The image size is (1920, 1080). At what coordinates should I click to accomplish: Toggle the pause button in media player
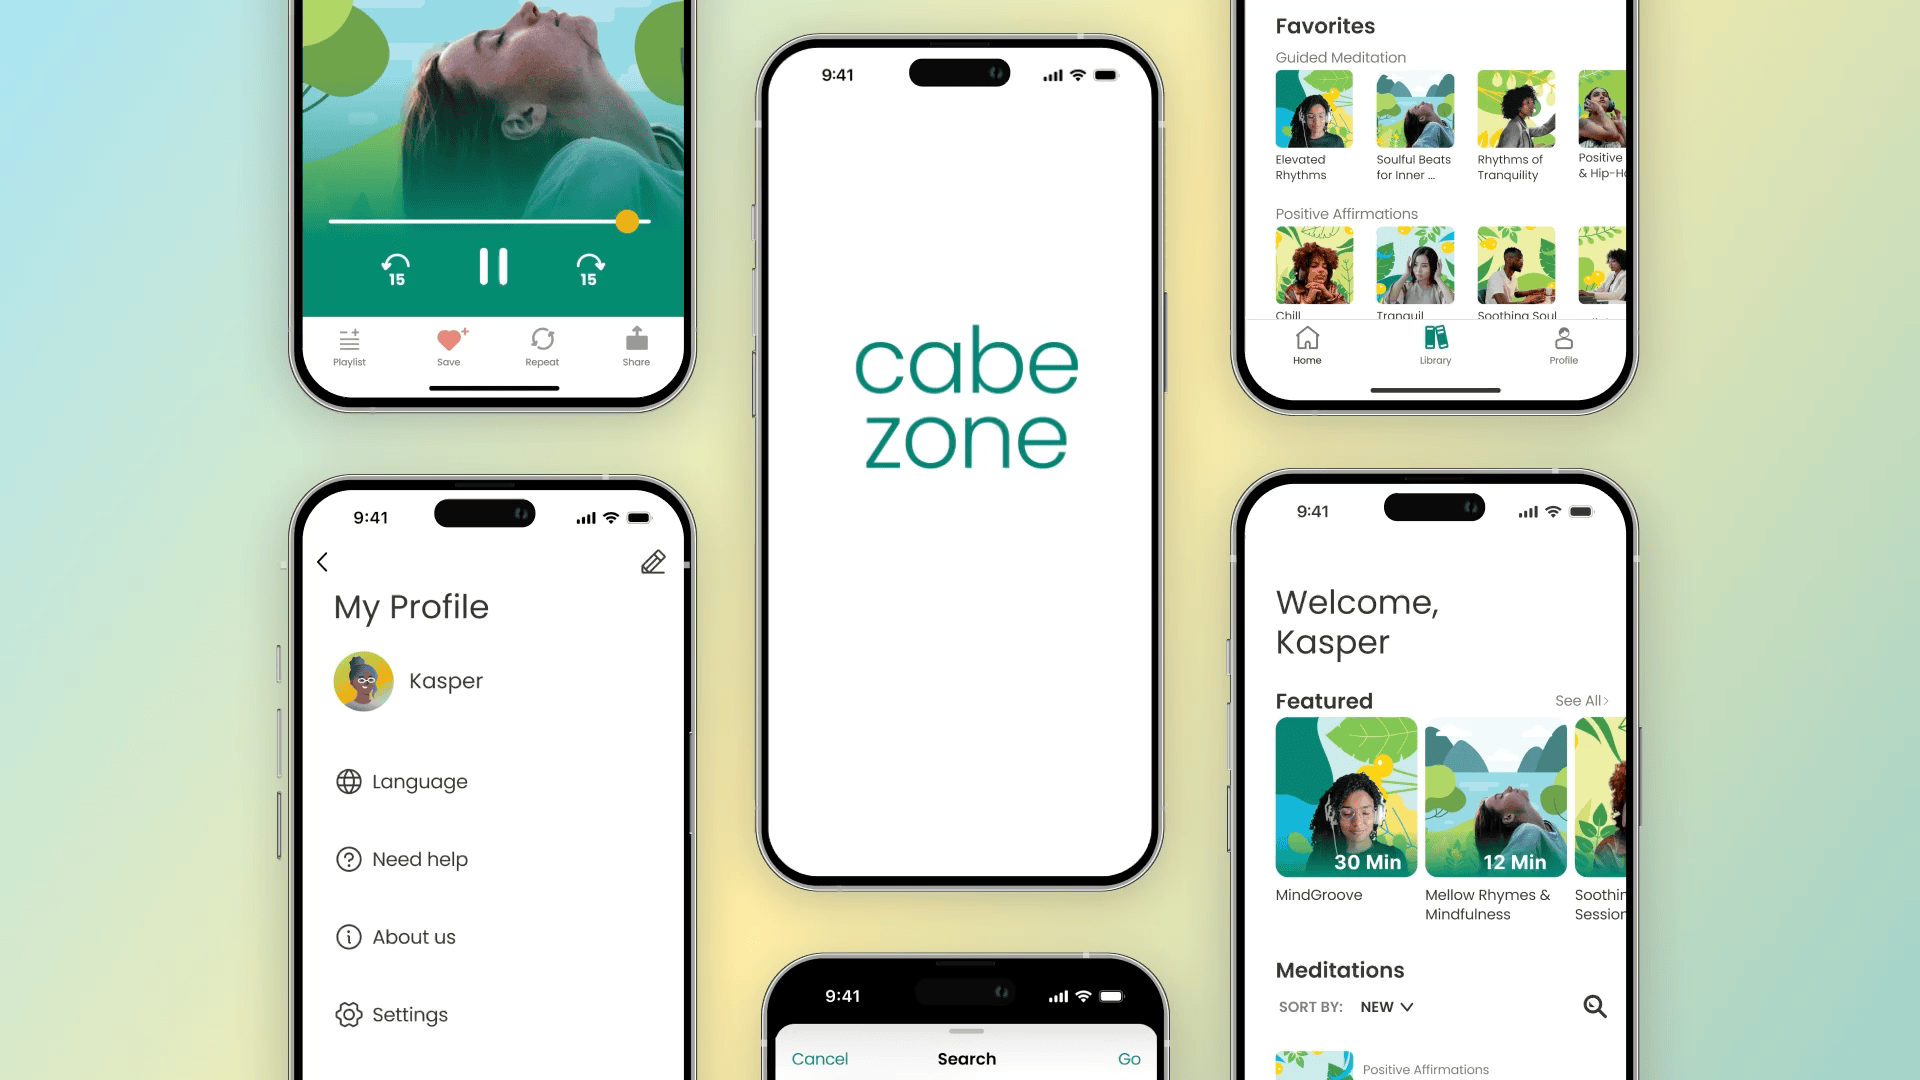[491, 266]
